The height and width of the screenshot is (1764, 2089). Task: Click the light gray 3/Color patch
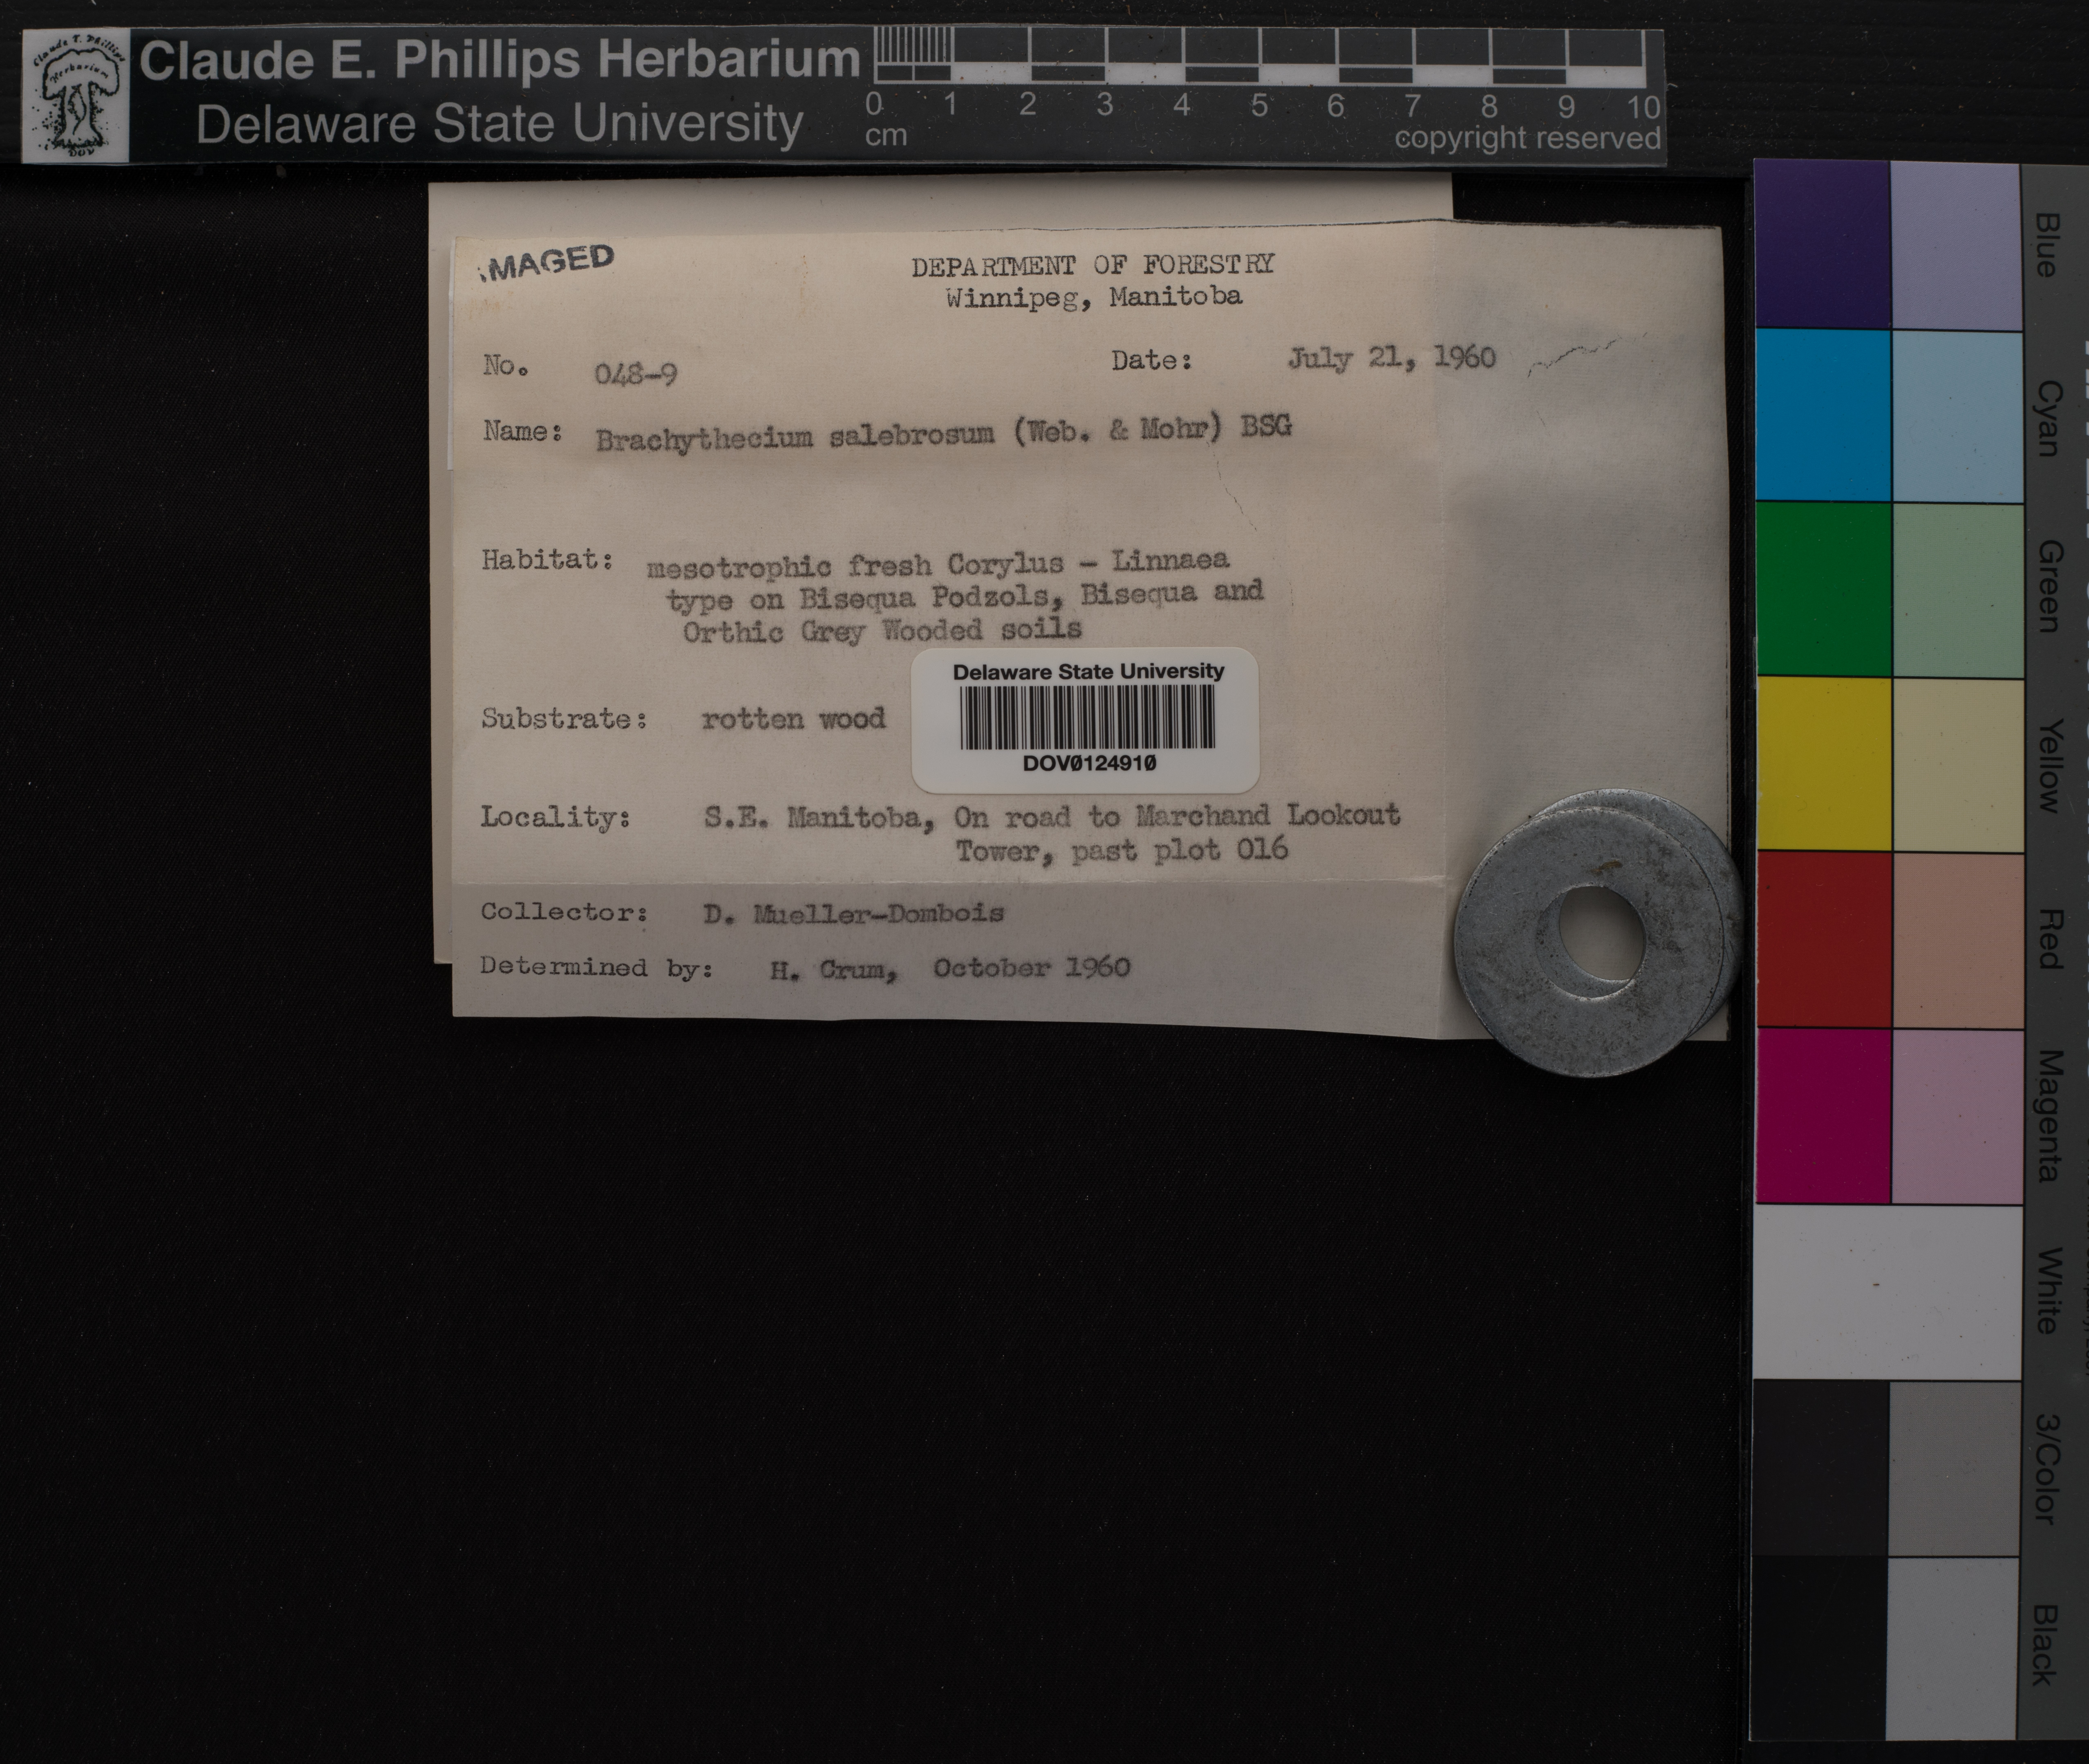click(x=1955, y=1468)
